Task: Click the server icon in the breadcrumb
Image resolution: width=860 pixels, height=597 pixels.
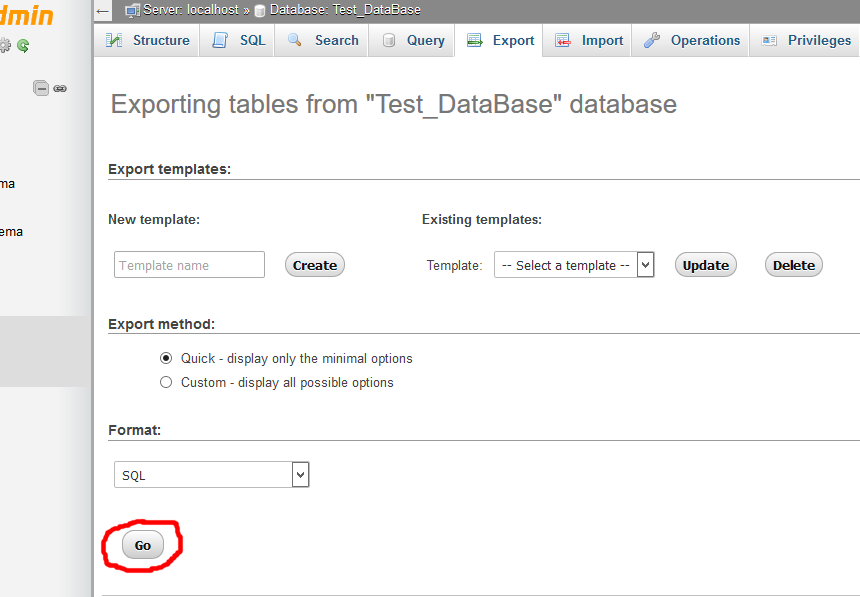Action: [x=132, y=10]
